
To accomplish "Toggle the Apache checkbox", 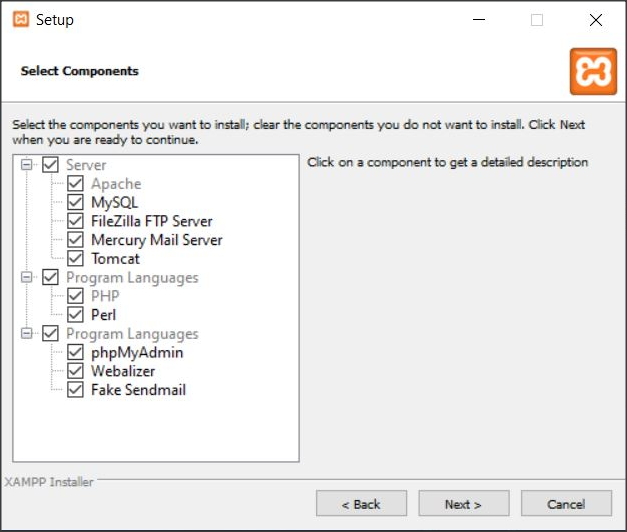I will 75,183.
